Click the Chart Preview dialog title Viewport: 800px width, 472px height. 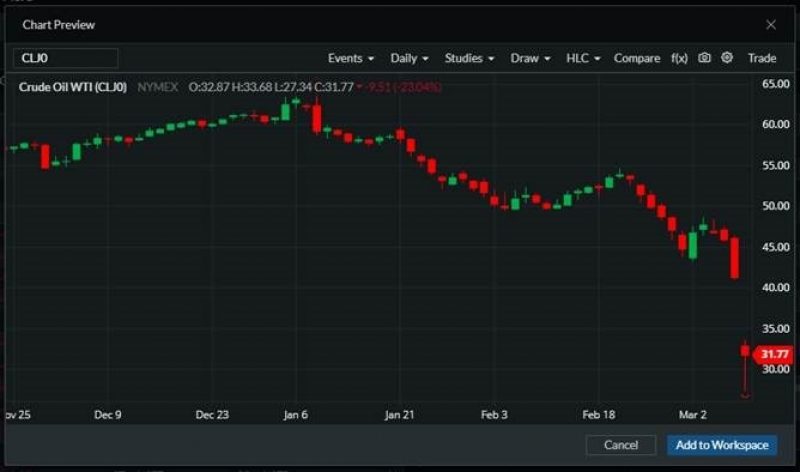(59, 24)
